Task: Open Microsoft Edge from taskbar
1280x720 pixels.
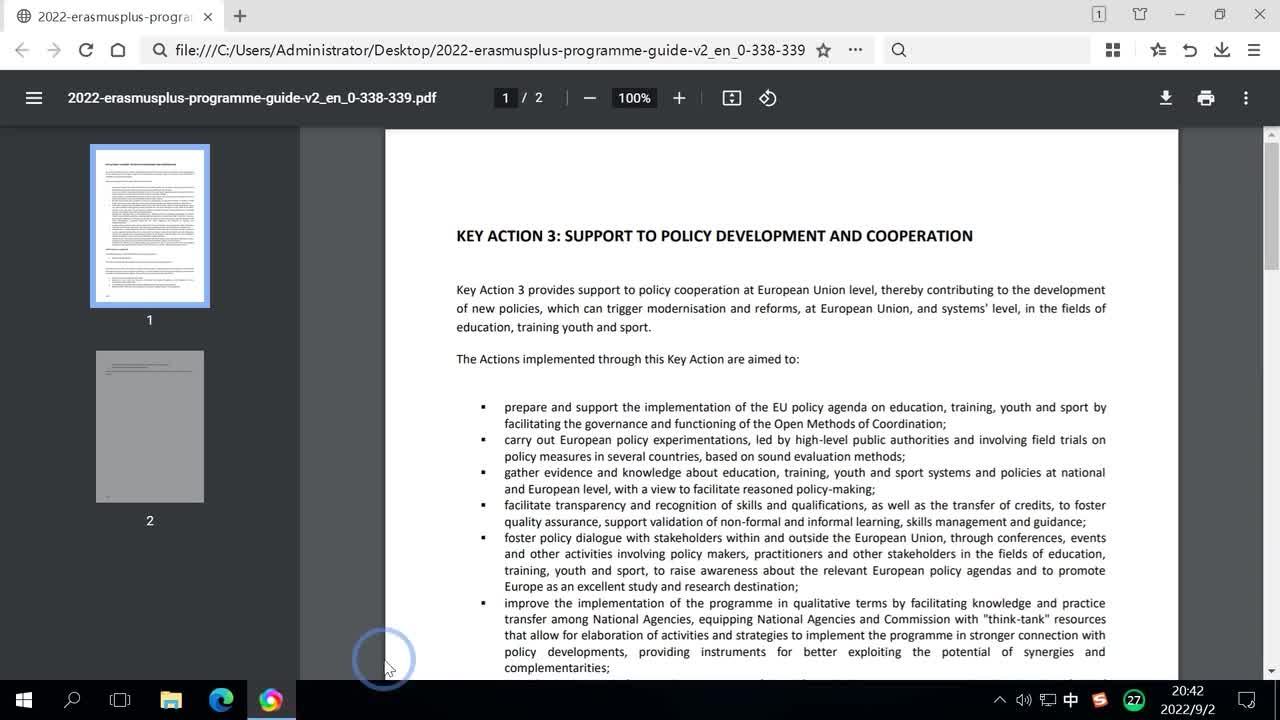Action: pyautogui.click(x=221, y=700)
